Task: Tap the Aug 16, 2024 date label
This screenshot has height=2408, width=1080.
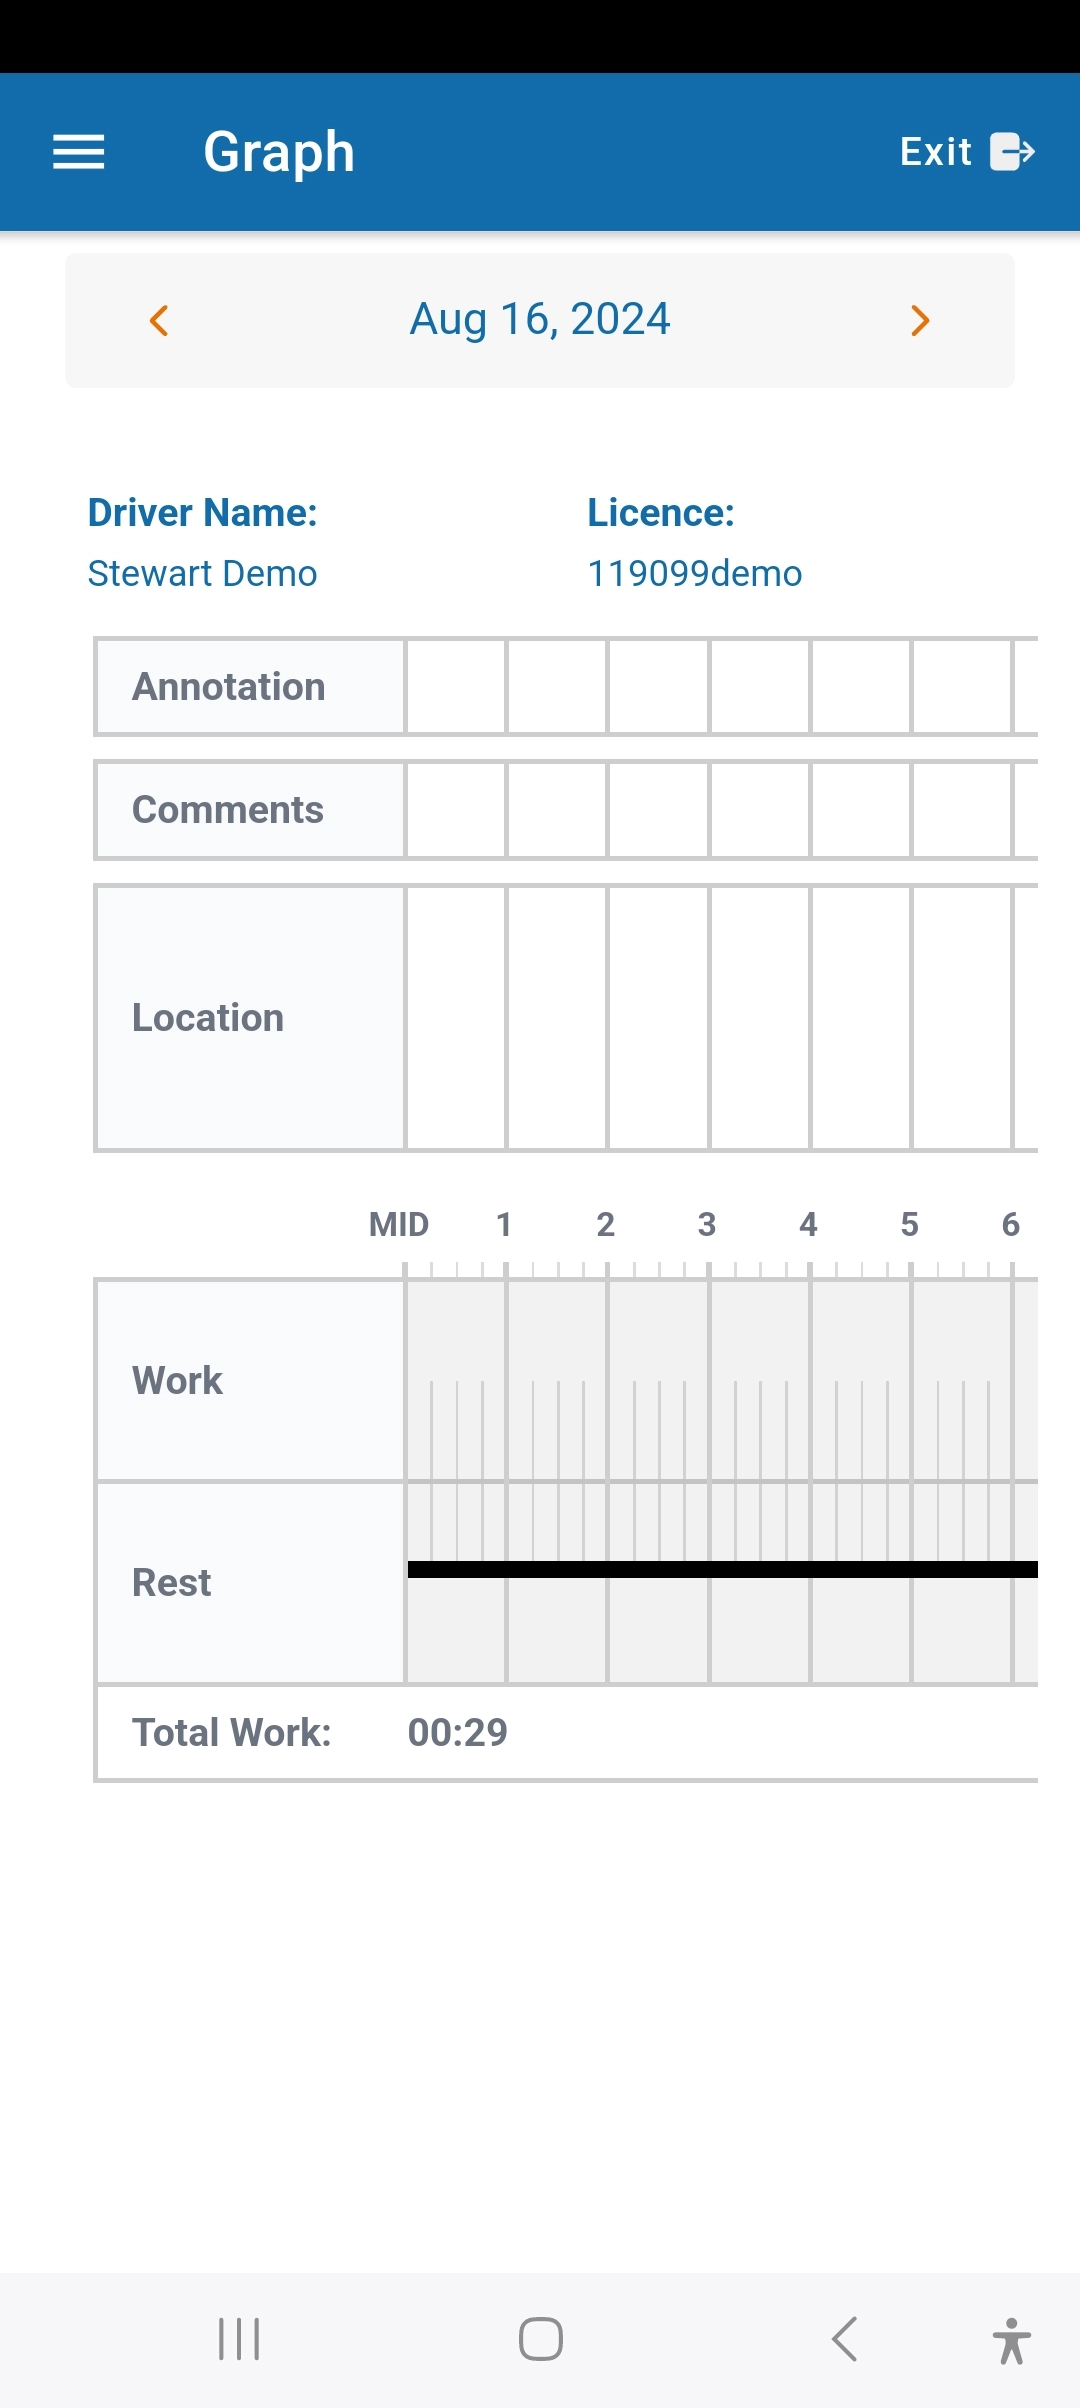Action: click(x=540, y=320)
